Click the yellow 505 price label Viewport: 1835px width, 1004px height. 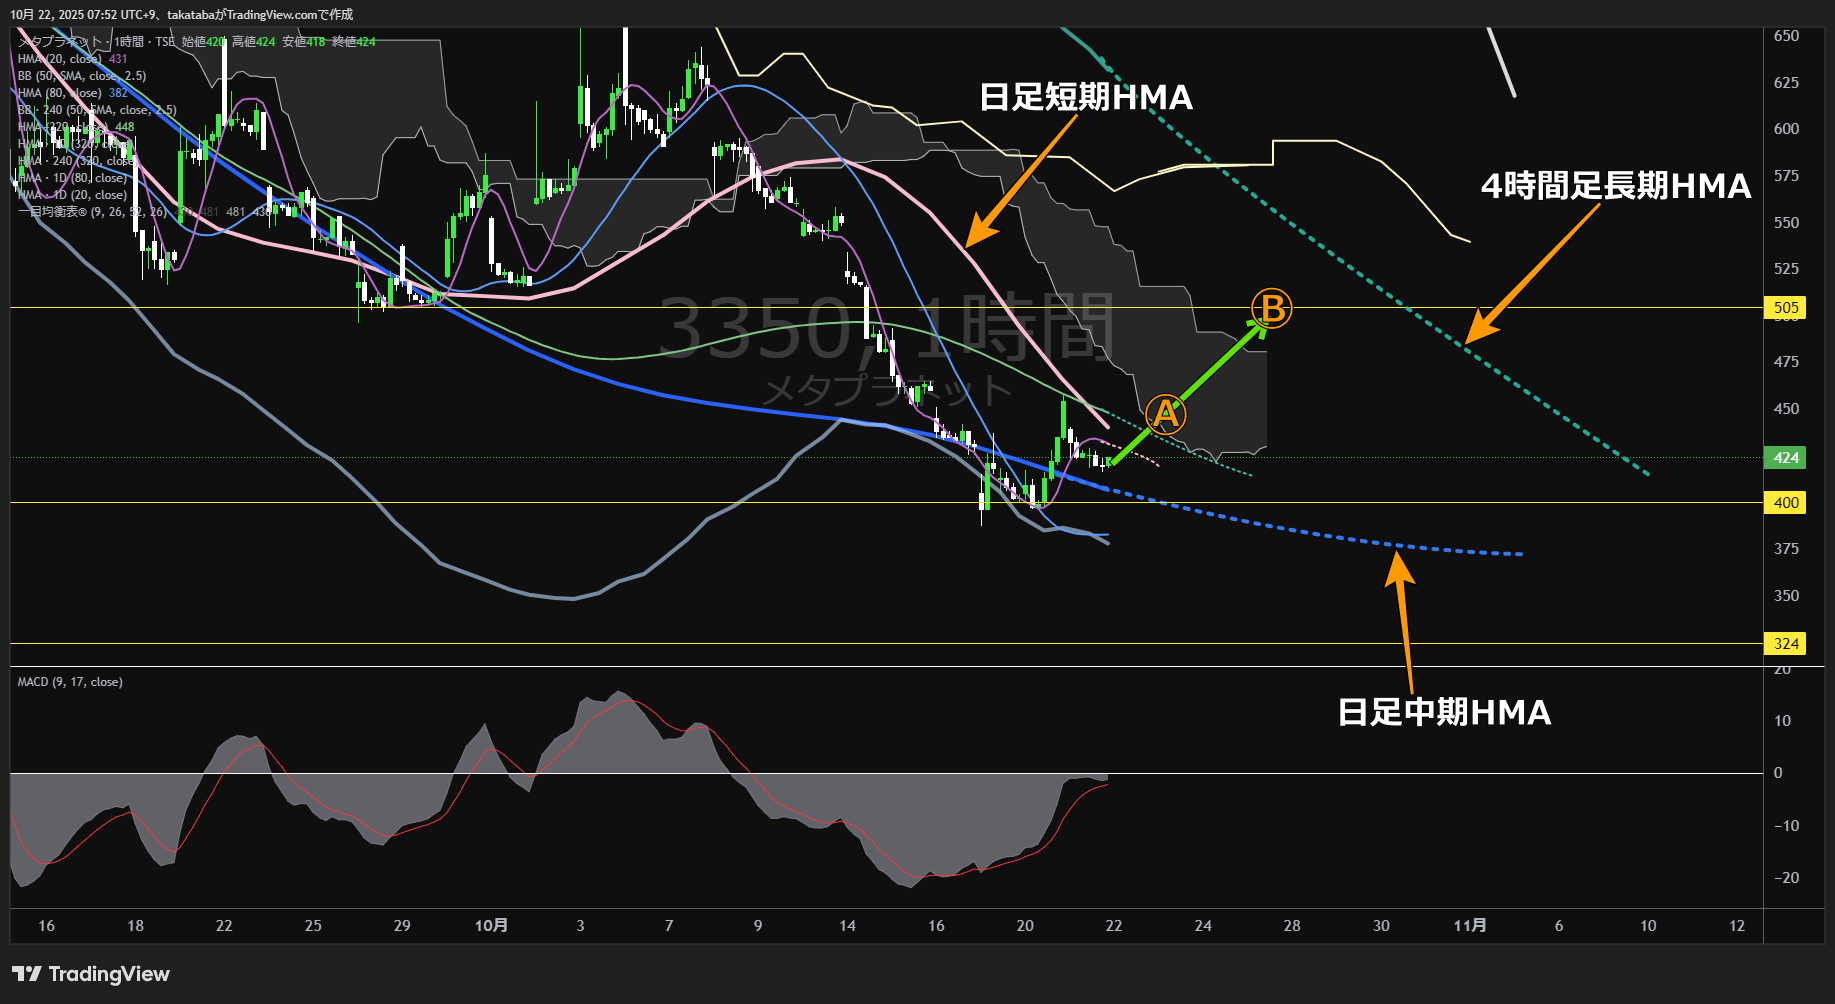pos(1786,308)
